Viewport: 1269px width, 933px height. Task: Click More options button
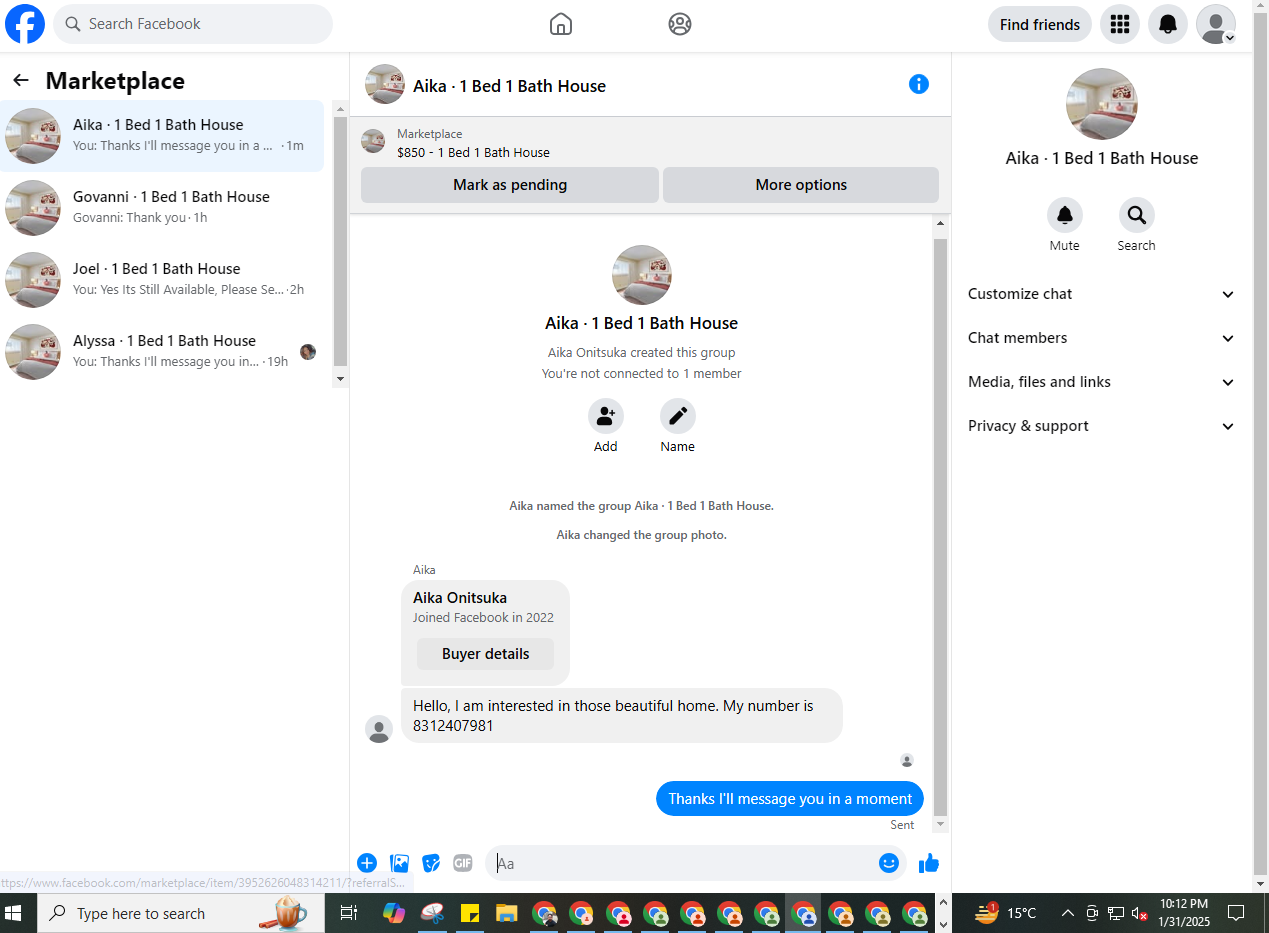pos(801,185)
